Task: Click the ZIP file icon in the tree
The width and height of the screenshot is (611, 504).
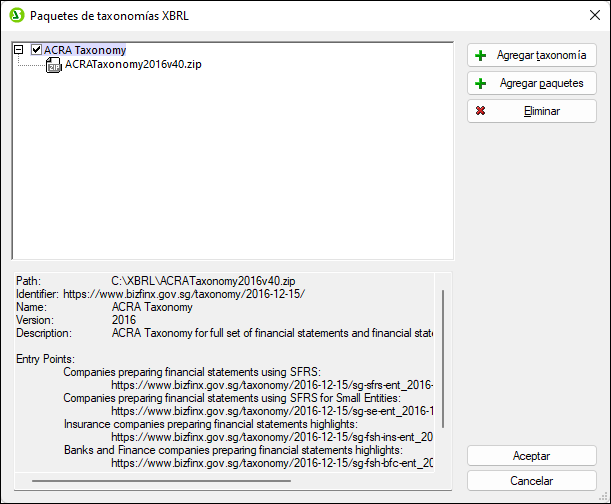Action: [x=54, y=65]
